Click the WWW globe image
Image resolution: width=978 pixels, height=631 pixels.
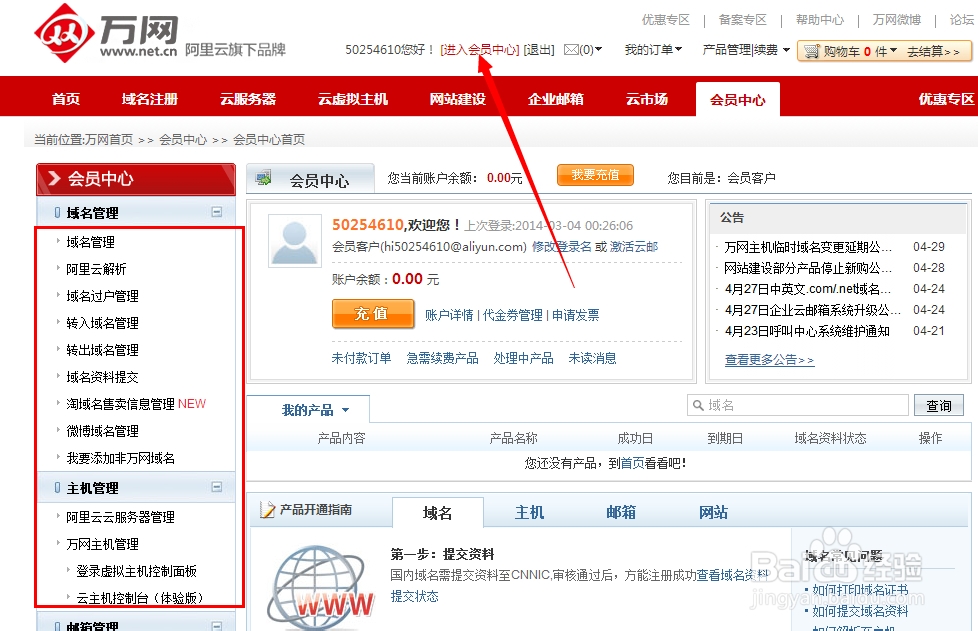pyautogui.click(x=320, y=587)
